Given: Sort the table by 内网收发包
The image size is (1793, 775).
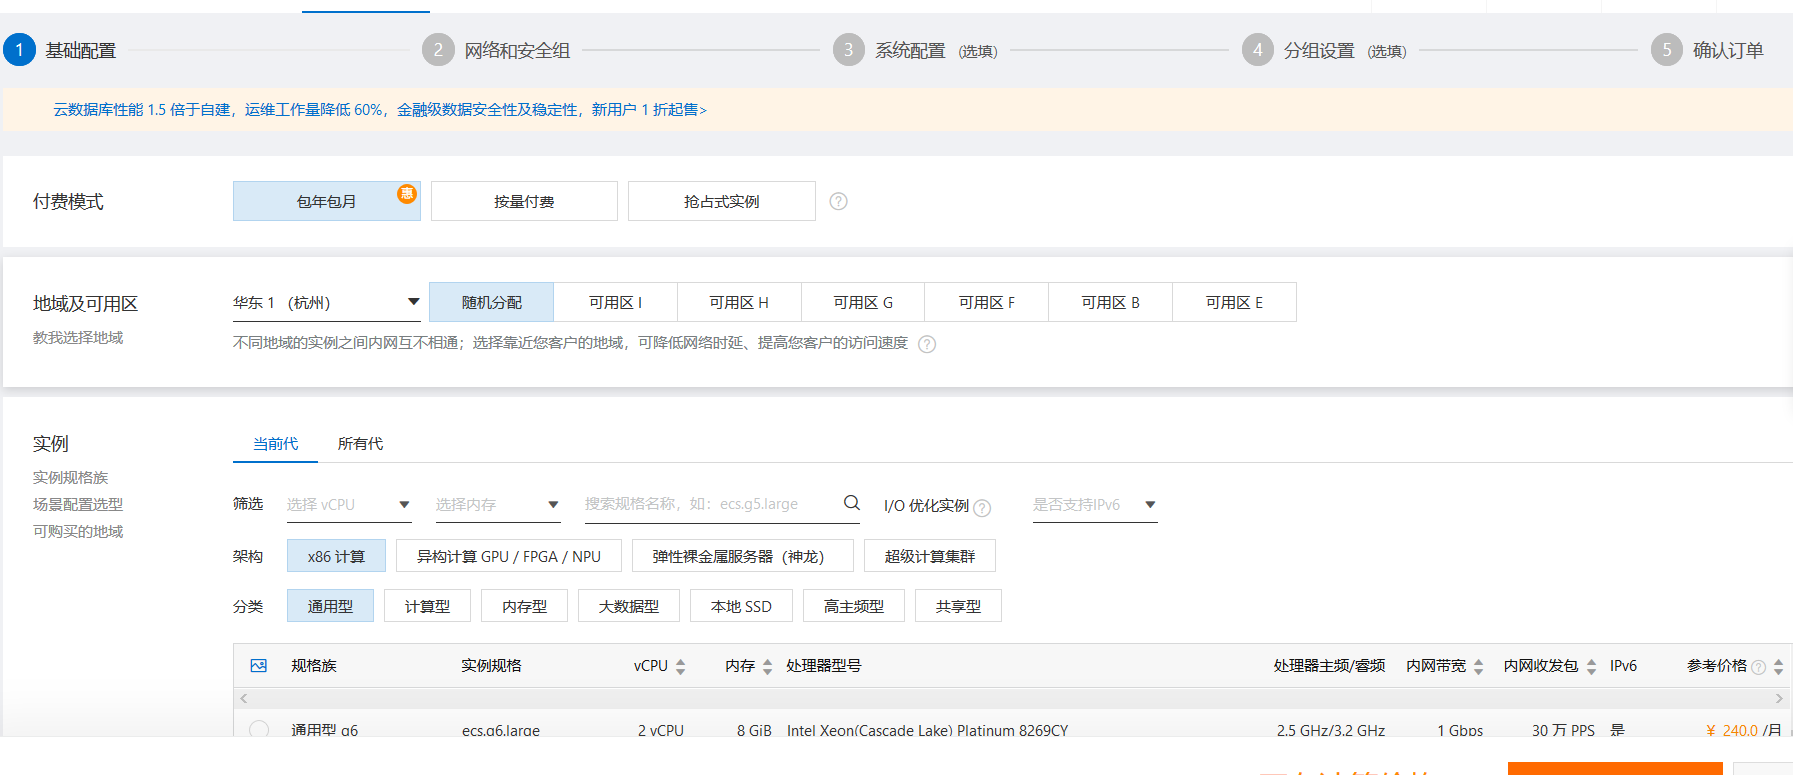Looking at the screenshot, I should (x=1591, y=666).
